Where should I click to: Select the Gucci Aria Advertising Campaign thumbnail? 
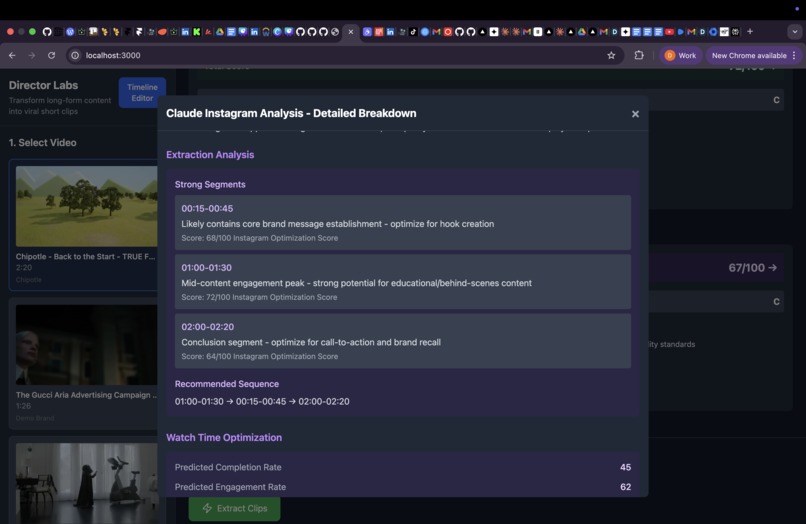(x=86, y=345)
